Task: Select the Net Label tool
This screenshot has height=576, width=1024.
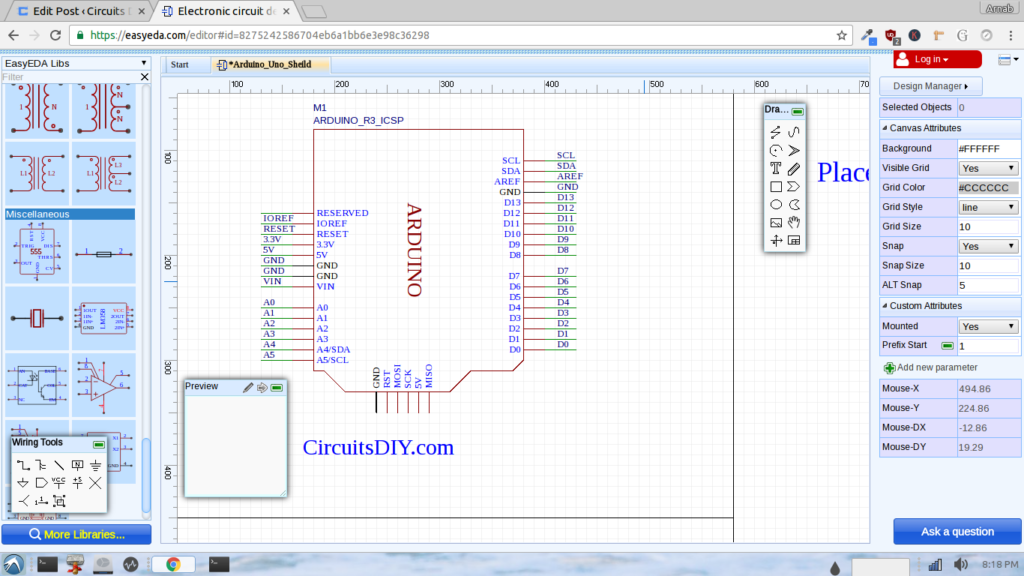Action: [77, 465]
